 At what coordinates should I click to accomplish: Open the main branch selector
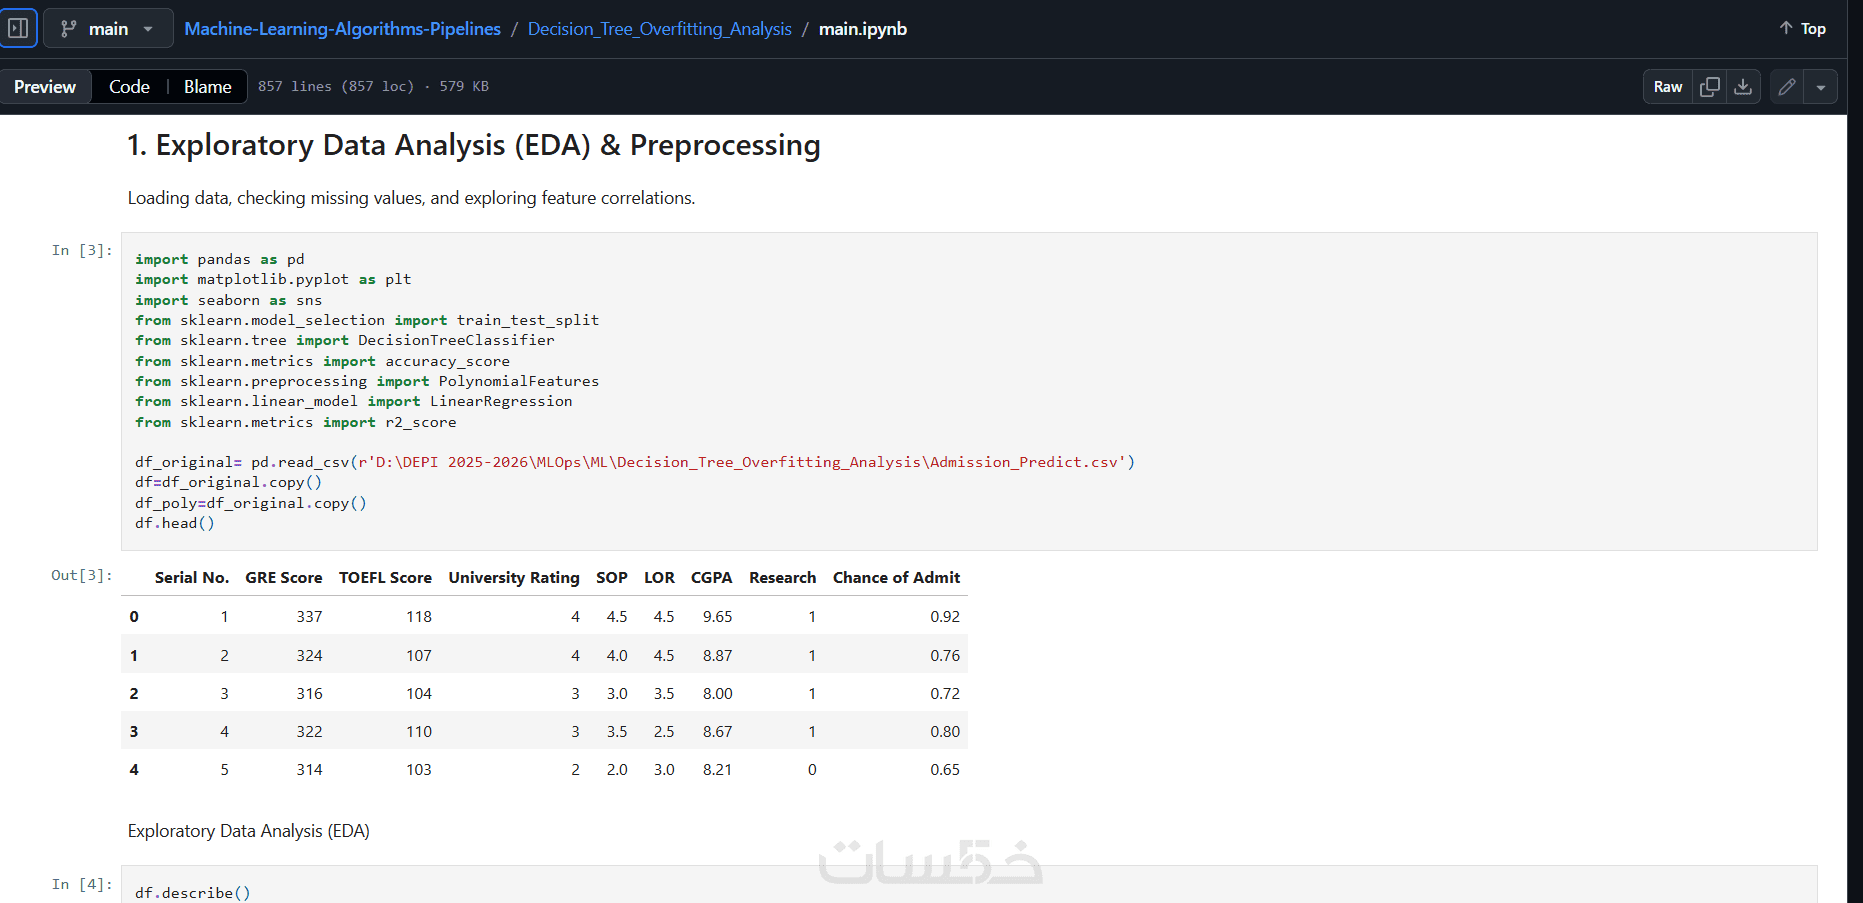(108, 29)
